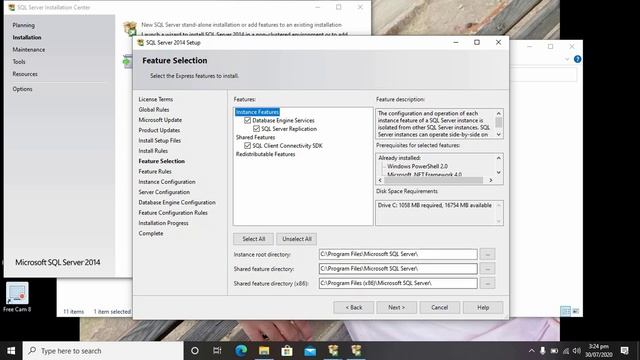Select Shared Features tree node
This screenshot has height=360, width=640.
click(255, 137)
